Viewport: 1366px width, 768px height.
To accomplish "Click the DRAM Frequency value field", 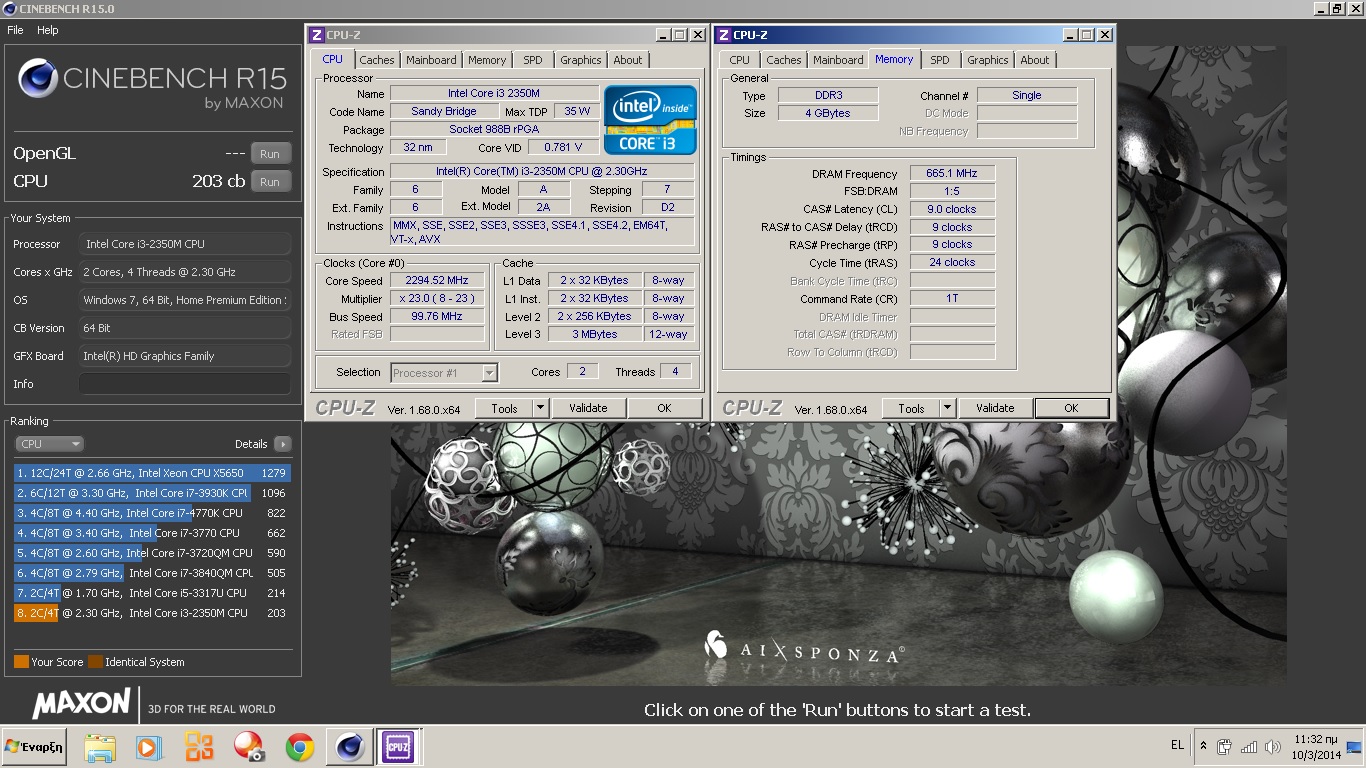I will 952,174.
